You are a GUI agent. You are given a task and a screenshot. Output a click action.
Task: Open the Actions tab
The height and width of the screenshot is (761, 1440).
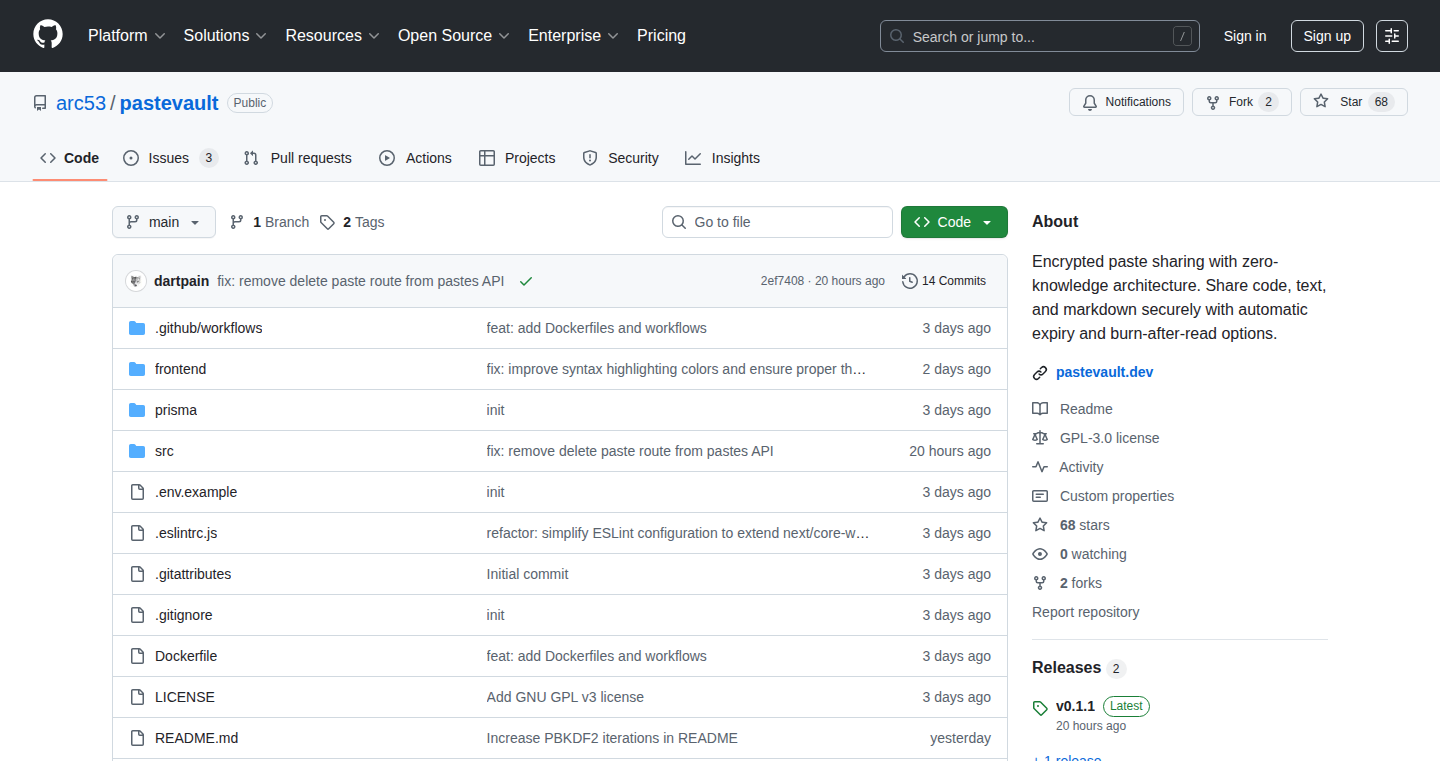pyautogui.click(x=416, y=158)
